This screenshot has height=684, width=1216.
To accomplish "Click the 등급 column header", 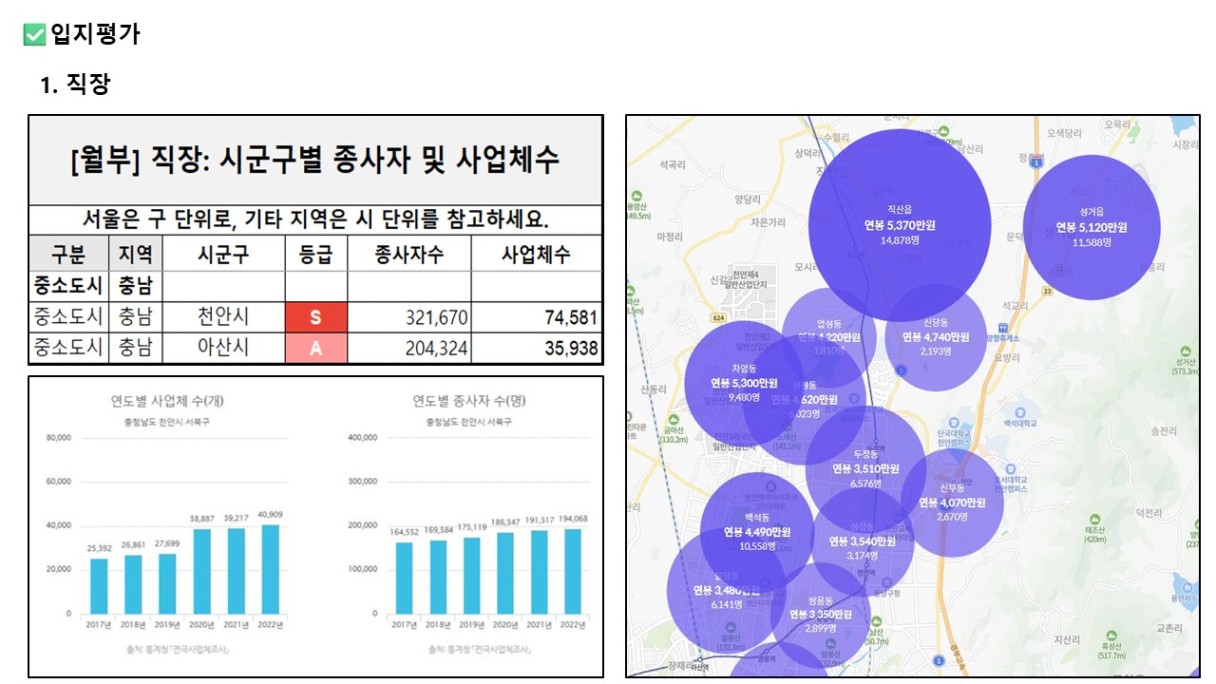I will tap(316, 253).
